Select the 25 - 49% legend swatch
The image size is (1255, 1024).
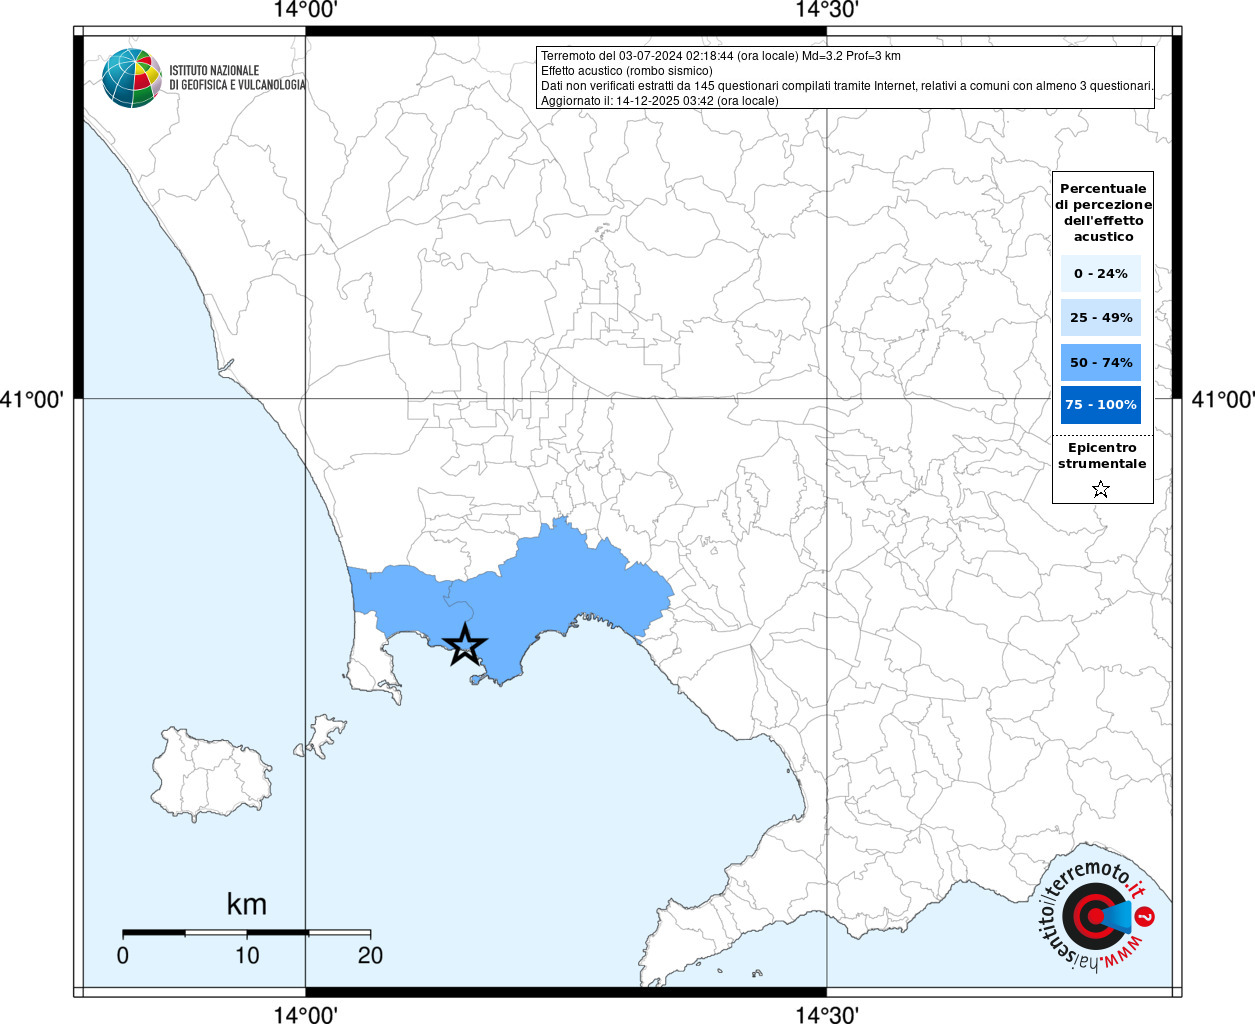[1101, 317]
